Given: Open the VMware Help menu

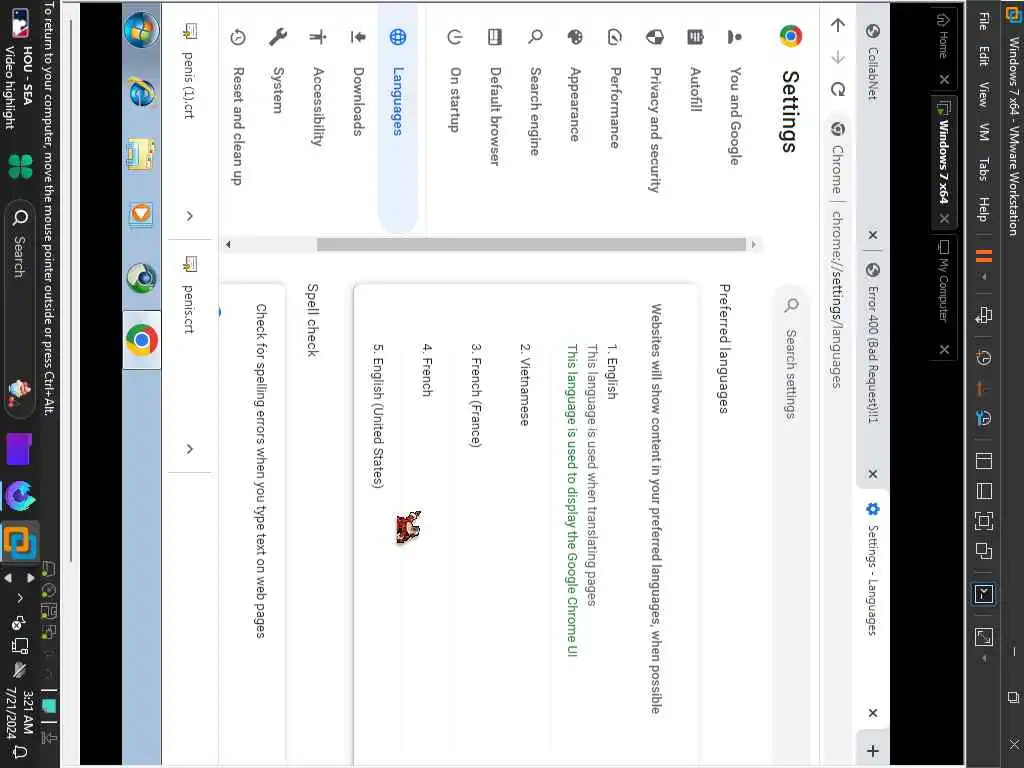Looking at the screenshot, I should coord(983,209).
